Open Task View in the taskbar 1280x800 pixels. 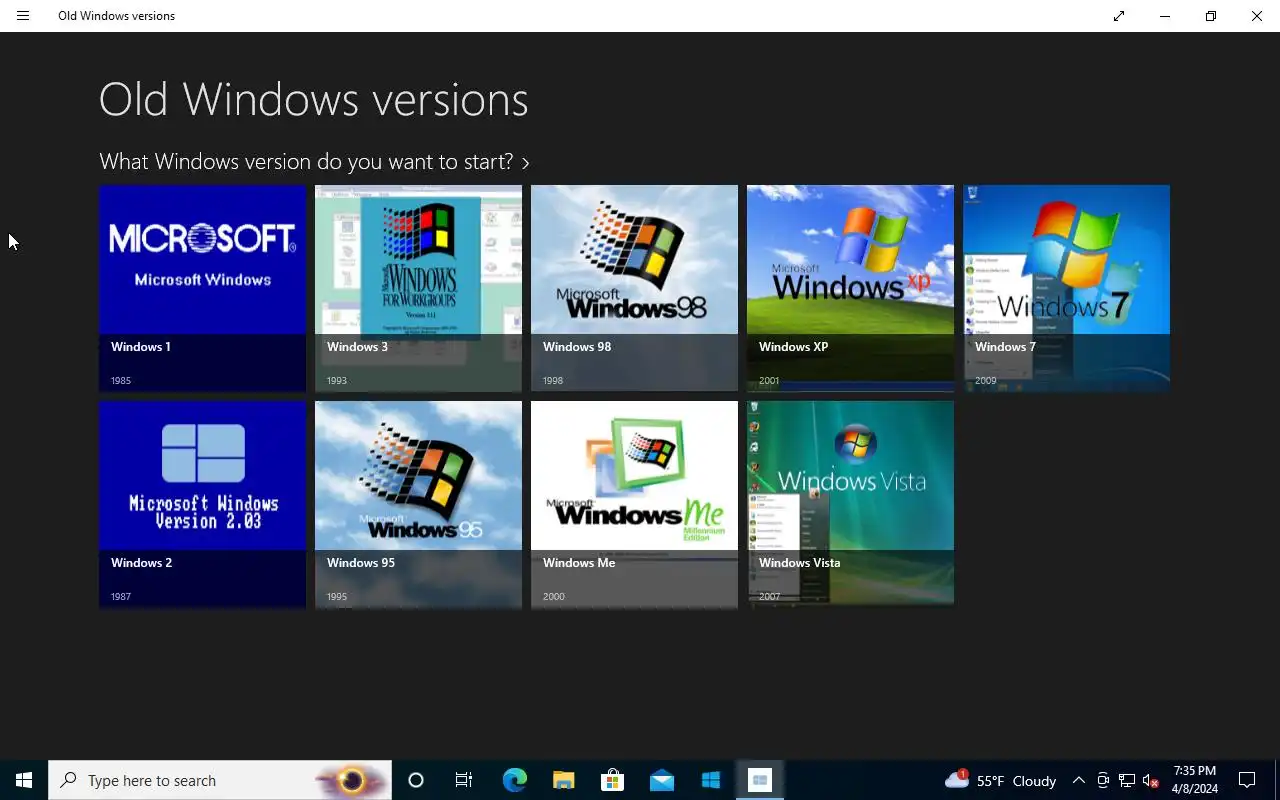(464, 780)
